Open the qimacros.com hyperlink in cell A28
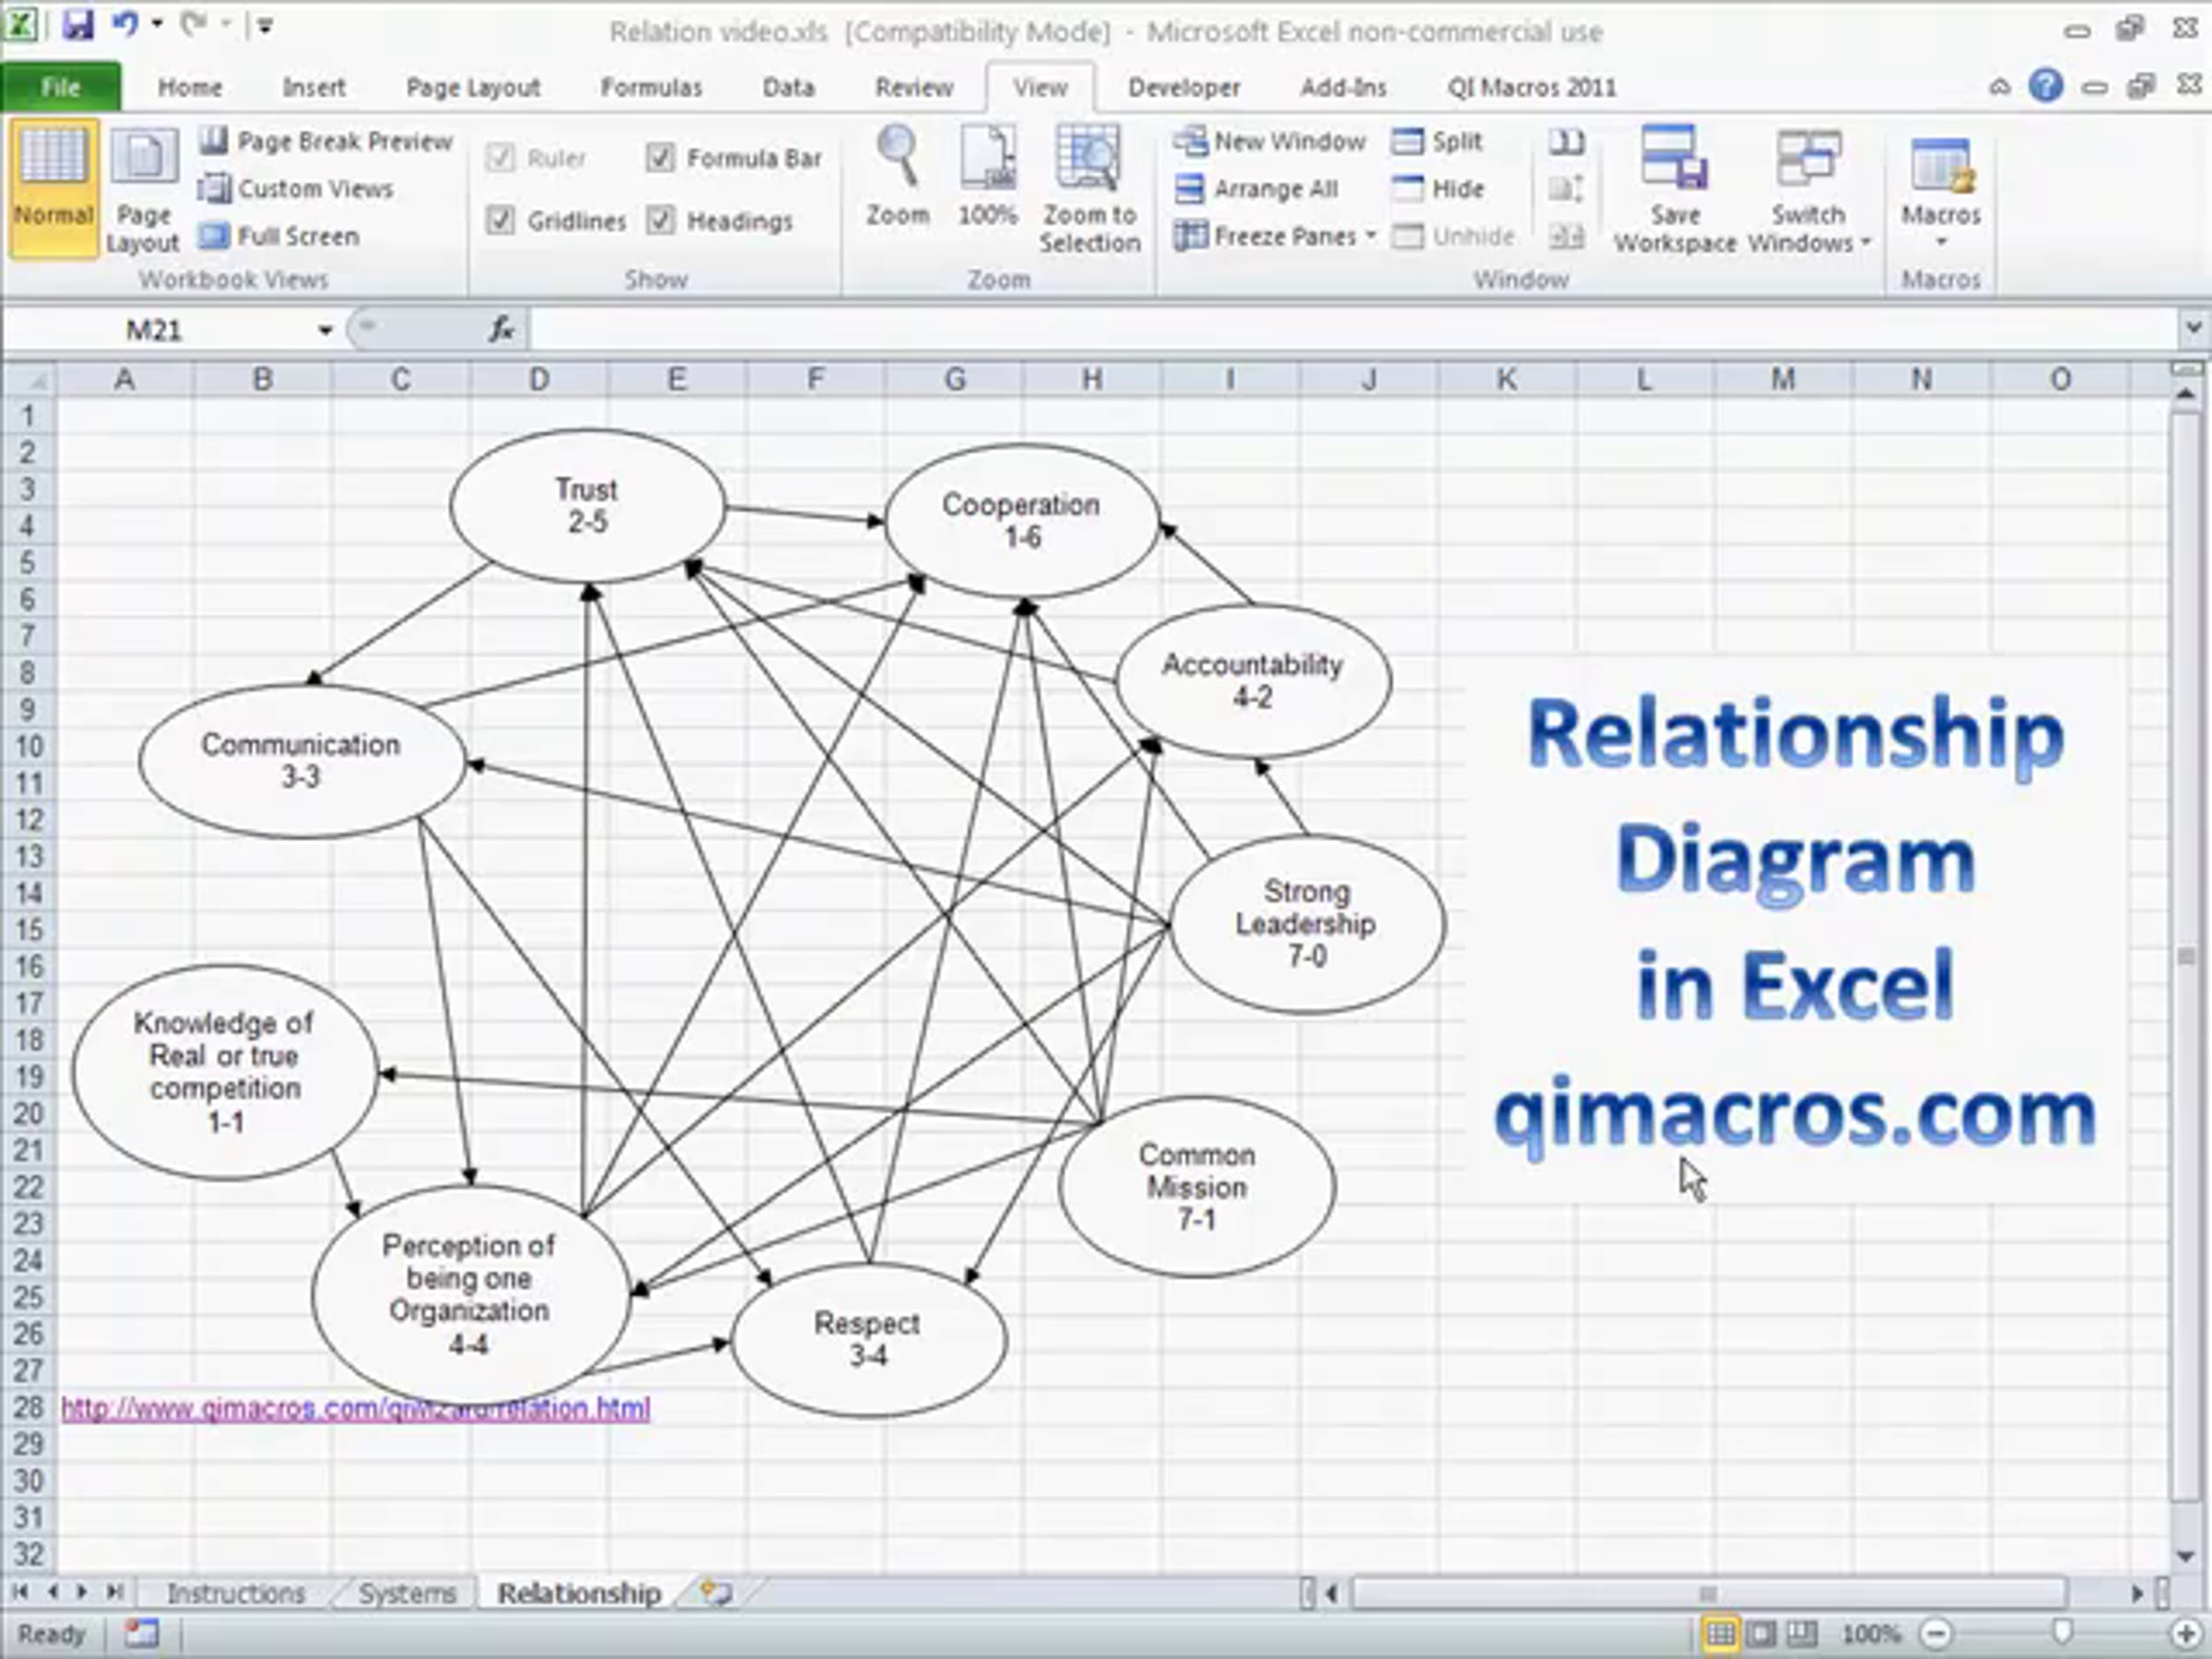2212x1659 pixels. [x=356, y=1409]
